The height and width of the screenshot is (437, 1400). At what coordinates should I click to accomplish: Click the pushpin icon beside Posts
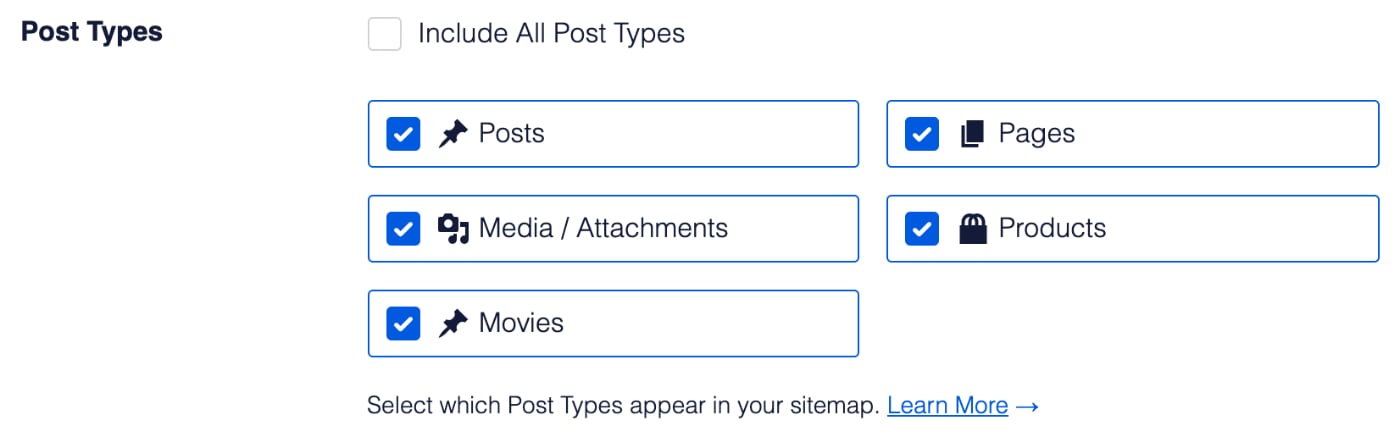point(453,134)
